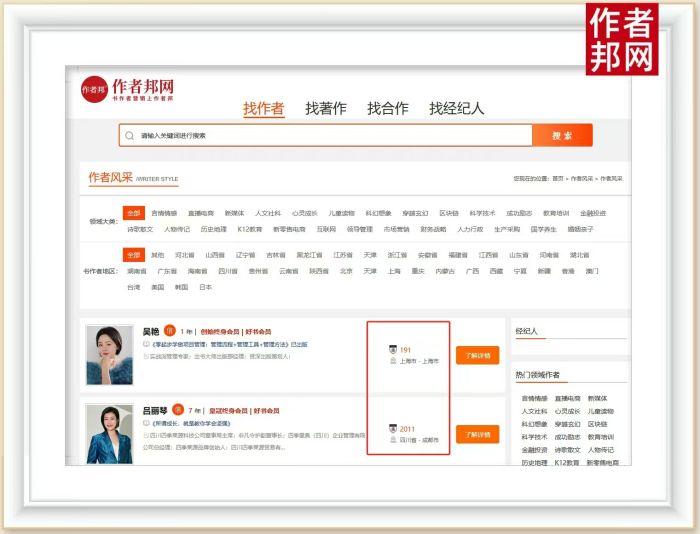The image size is (700, 534).
Task: Click 了解详情 button for 吴艳
Action: (x=477, y=355)
